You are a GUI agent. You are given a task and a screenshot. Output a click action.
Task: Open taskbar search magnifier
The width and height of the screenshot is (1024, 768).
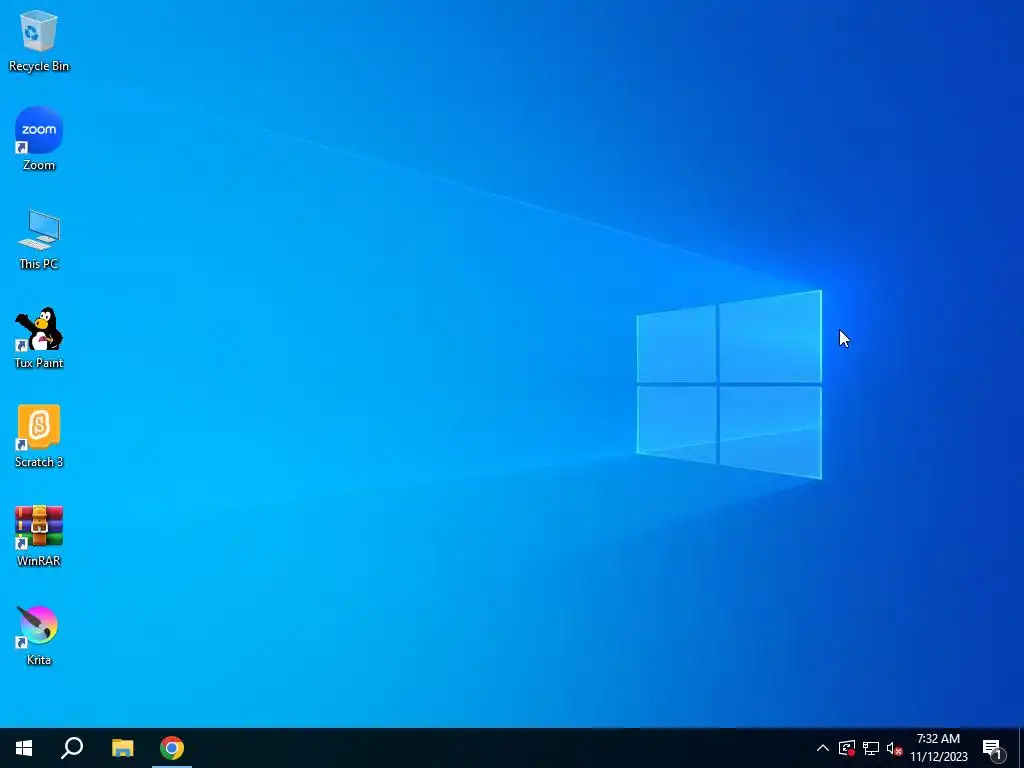click(72, 748)
